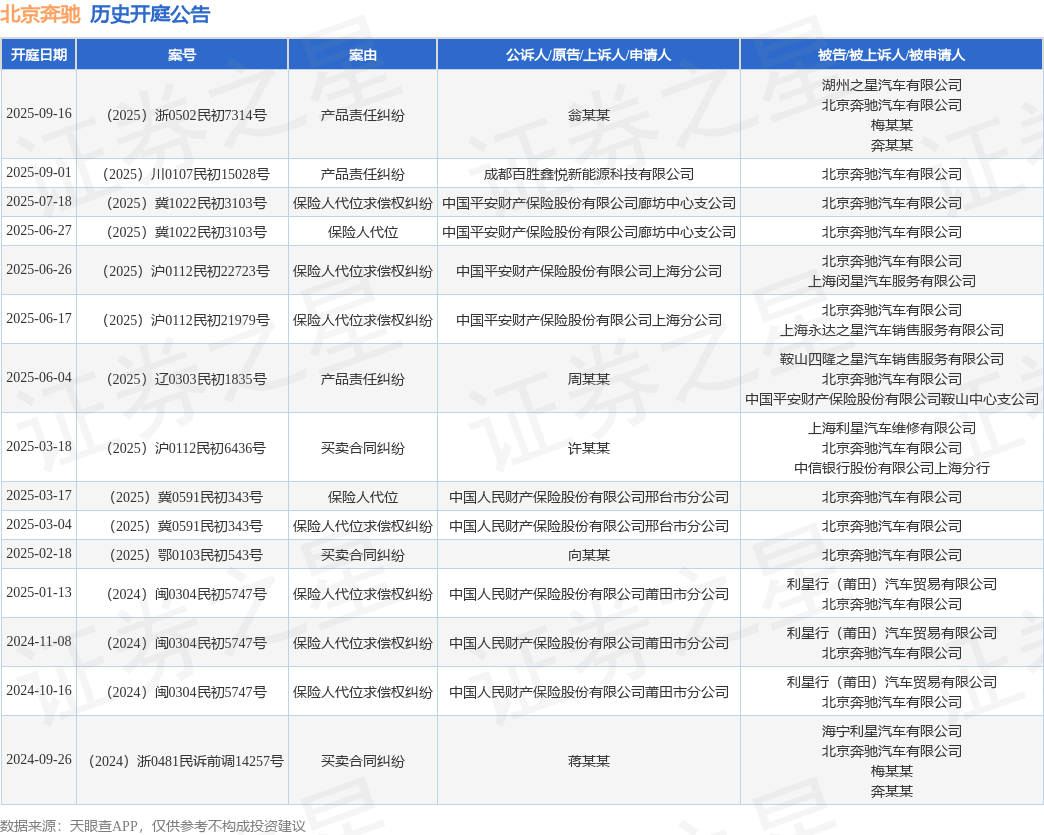Click plaintiff name 蒋某某
The height and width of the screenshot is (835, 1044).
(x=589, y=761)
